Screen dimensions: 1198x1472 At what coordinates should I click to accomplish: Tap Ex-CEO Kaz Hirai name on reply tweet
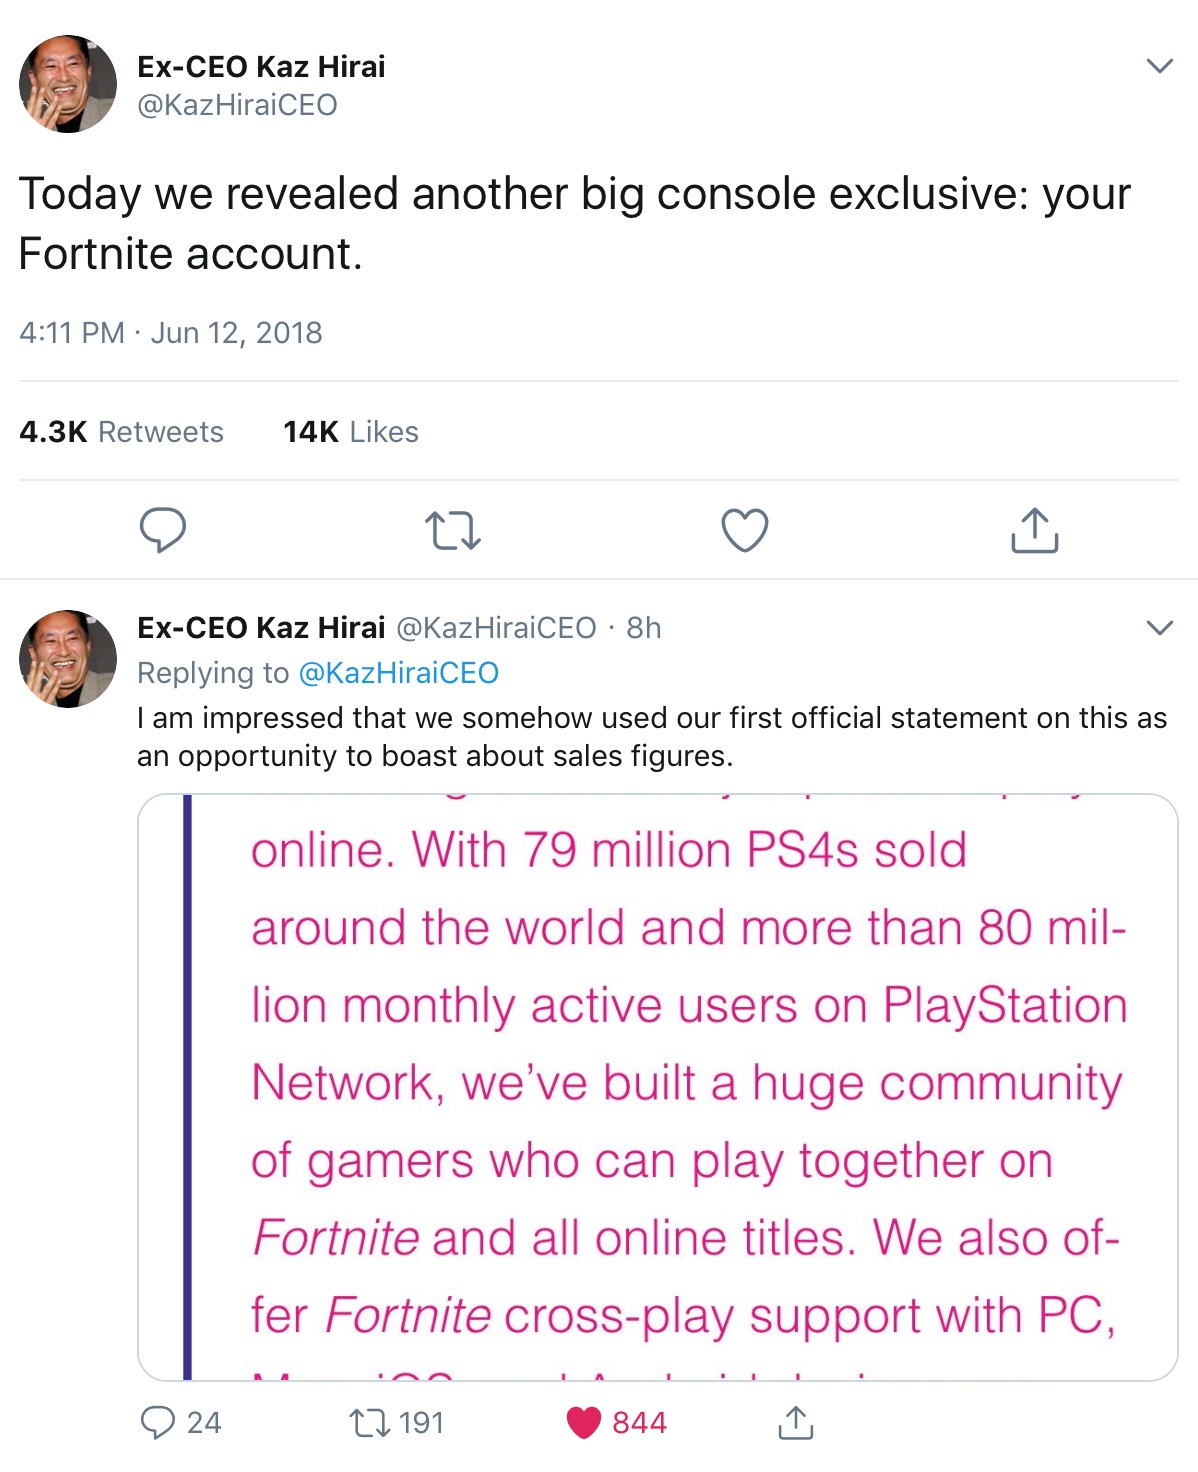point(261,628)
